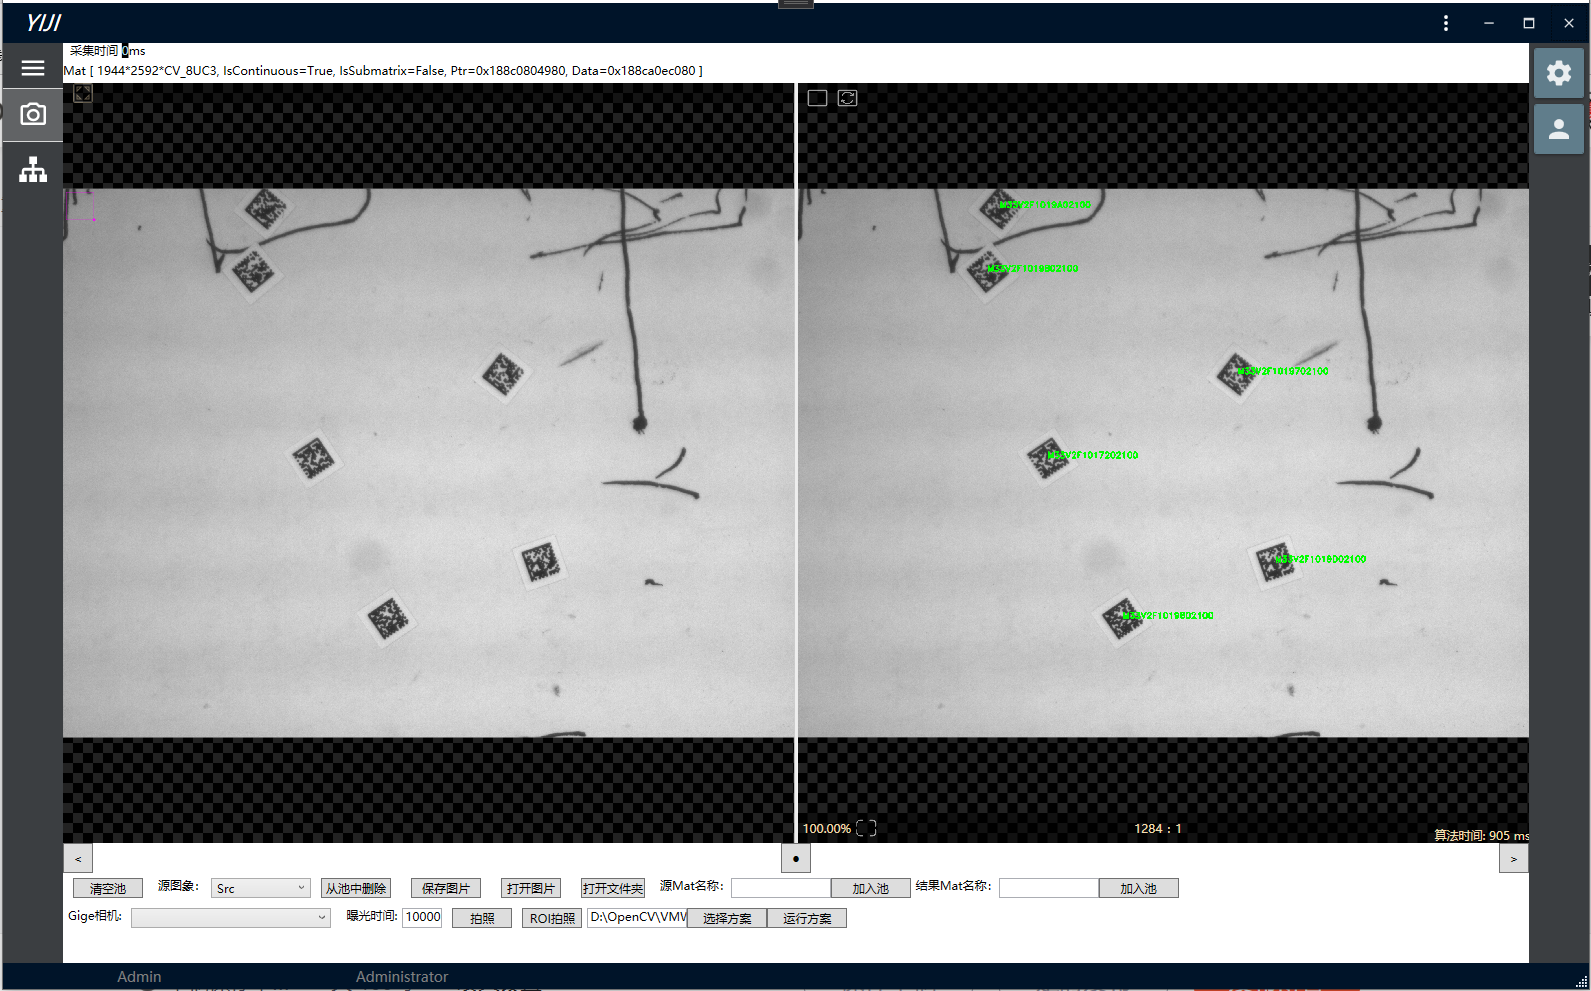Image resolution: width=1591 pixels, height=991 pixels.
Task: Click the 打开图片 open image button
Action: (x=530, y=888)
